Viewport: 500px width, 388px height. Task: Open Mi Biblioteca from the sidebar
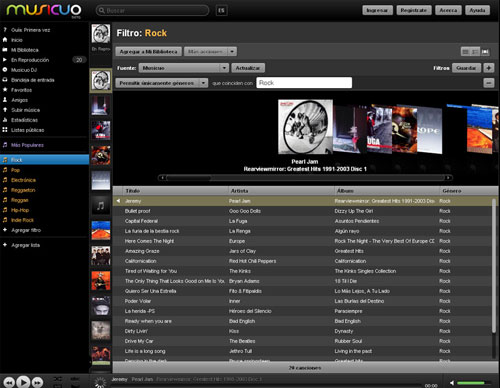[25, 50]
